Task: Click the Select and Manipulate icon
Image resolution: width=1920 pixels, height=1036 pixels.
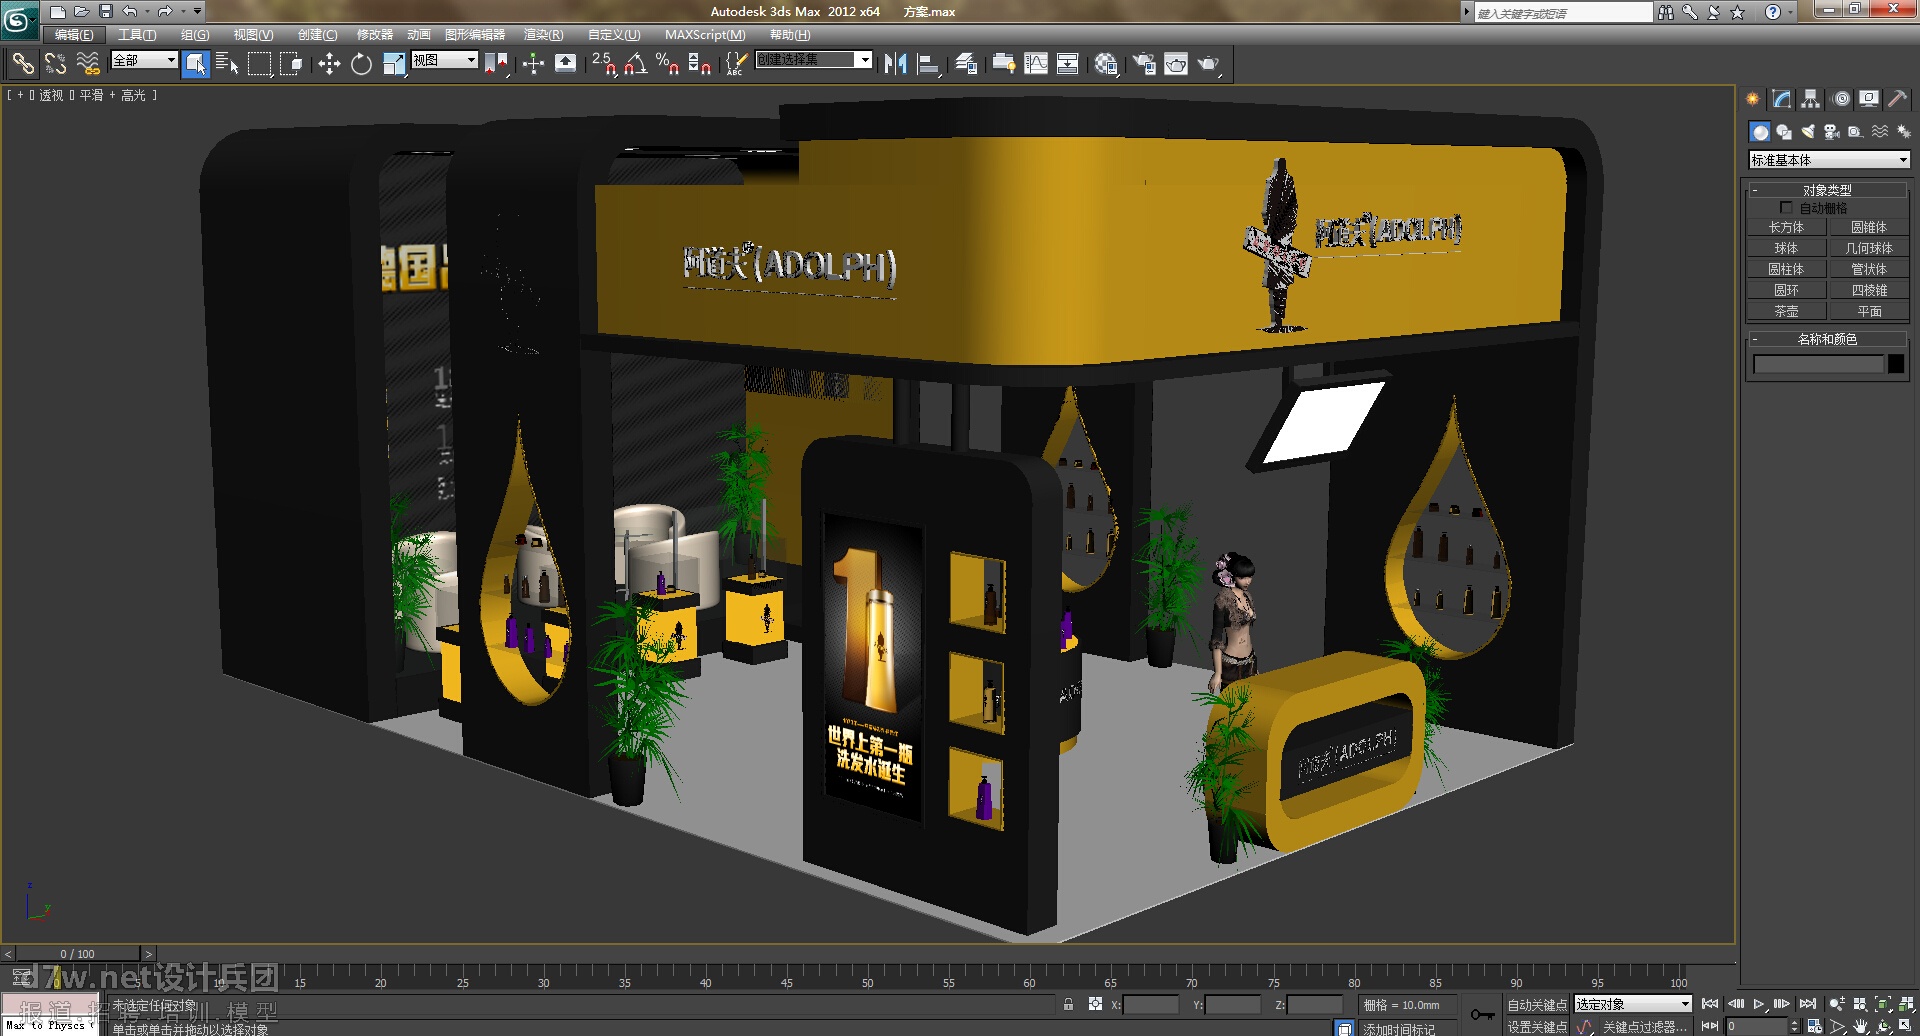Action: 533,64
